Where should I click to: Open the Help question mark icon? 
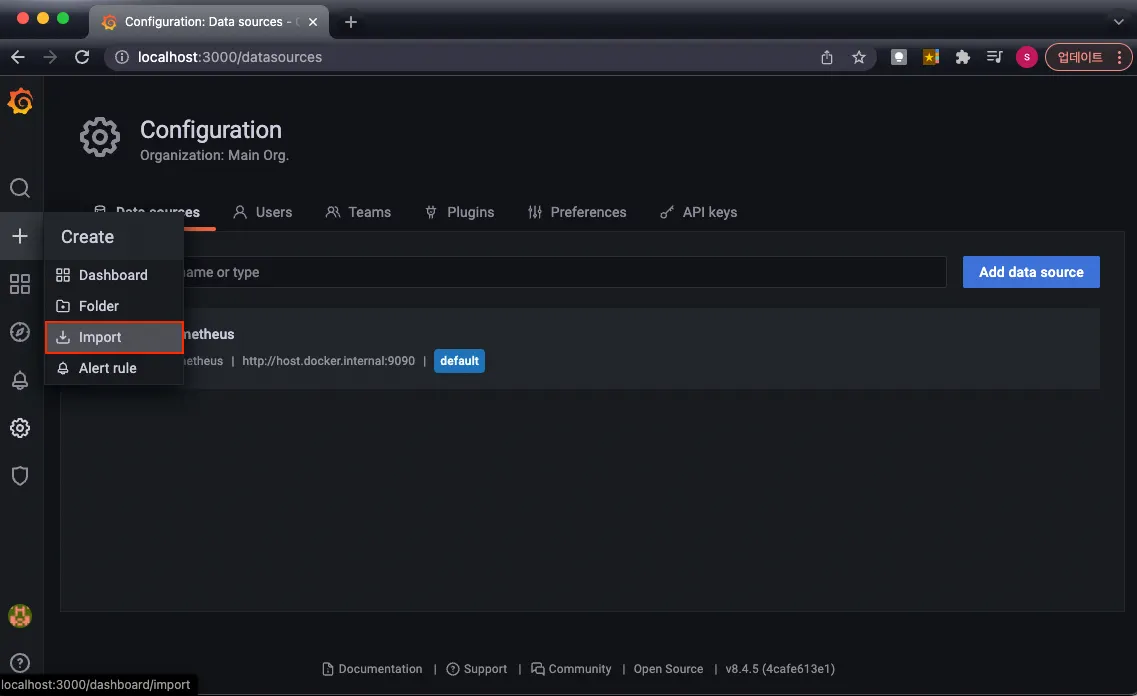pyautogui.click(x=20, y=663)
